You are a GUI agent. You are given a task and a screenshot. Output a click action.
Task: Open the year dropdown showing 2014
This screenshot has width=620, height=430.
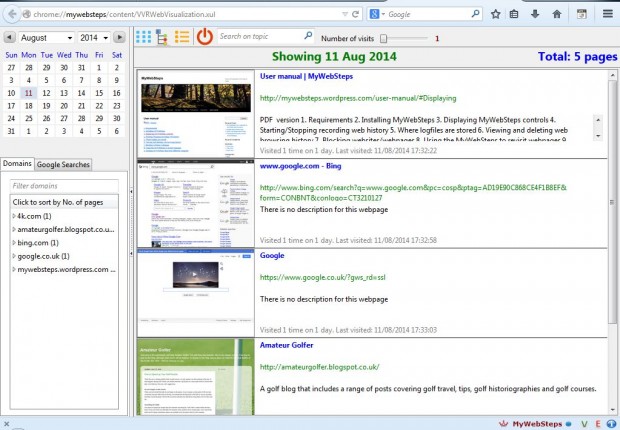click(x=94, y=38)
